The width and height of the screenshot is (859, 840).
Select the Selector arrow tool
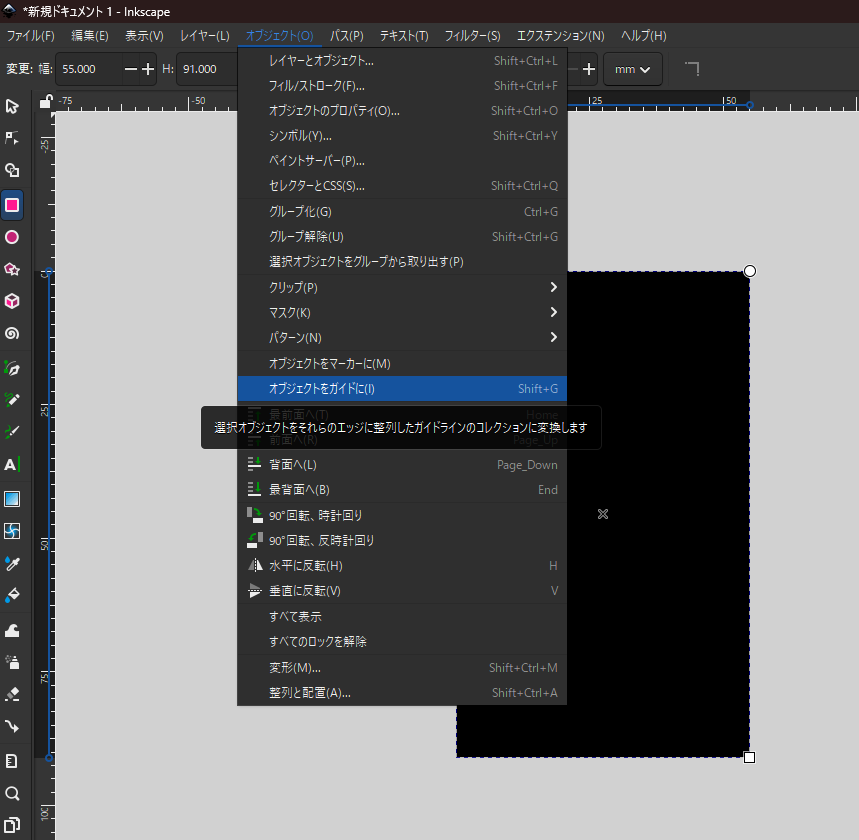click(12, 106)
